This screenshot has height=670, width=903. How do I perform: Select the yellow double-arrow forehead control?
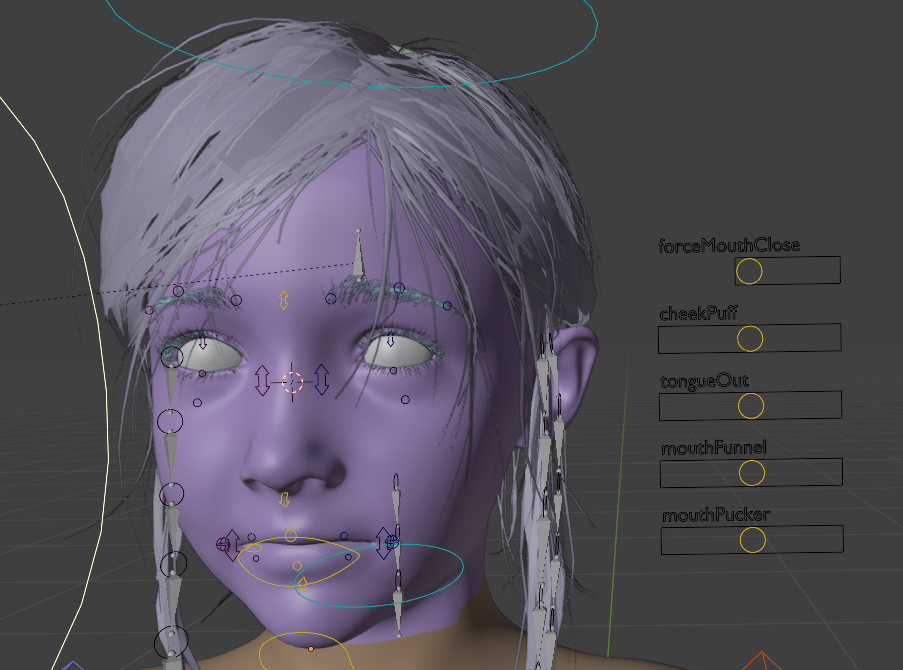pyautogui.click(x=284, y=300)
